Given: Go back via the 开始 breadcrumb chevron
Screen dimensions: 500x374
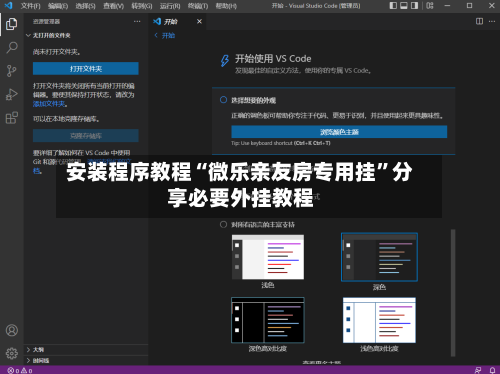Looking at the screenshot, I should (x=156, y=35).
